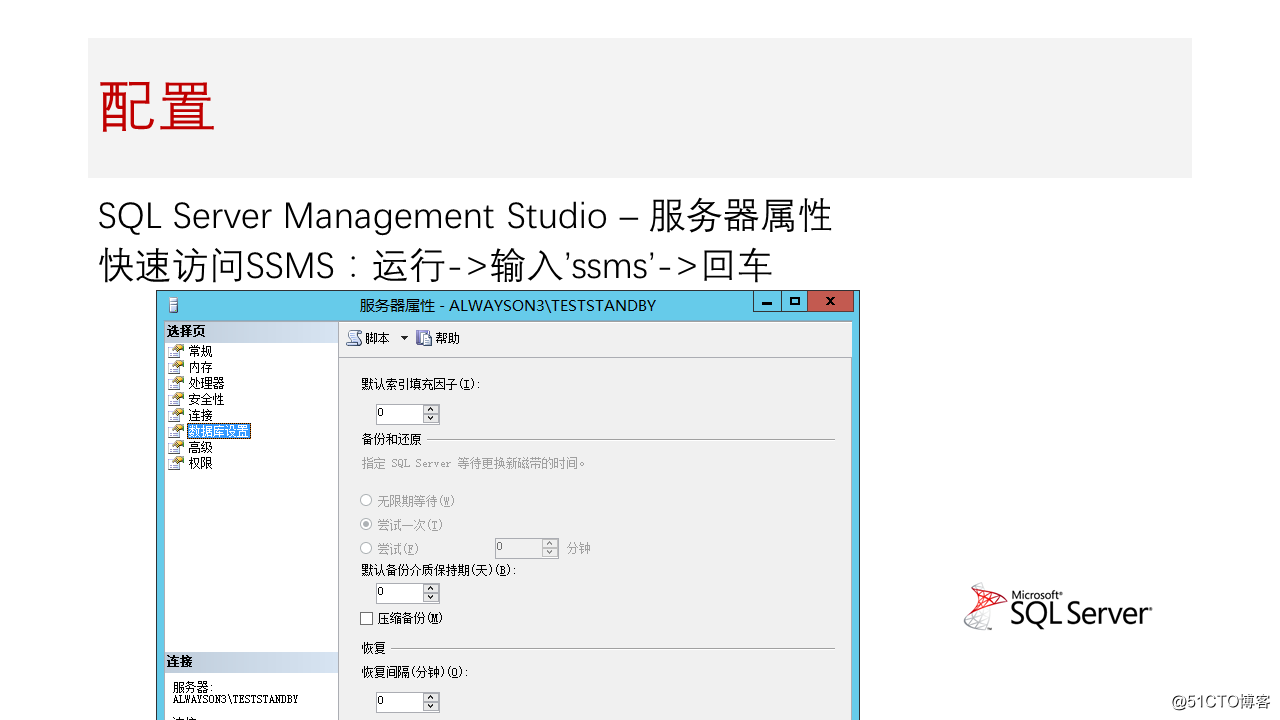Close the 服务器属性 window

pos(831,301)
